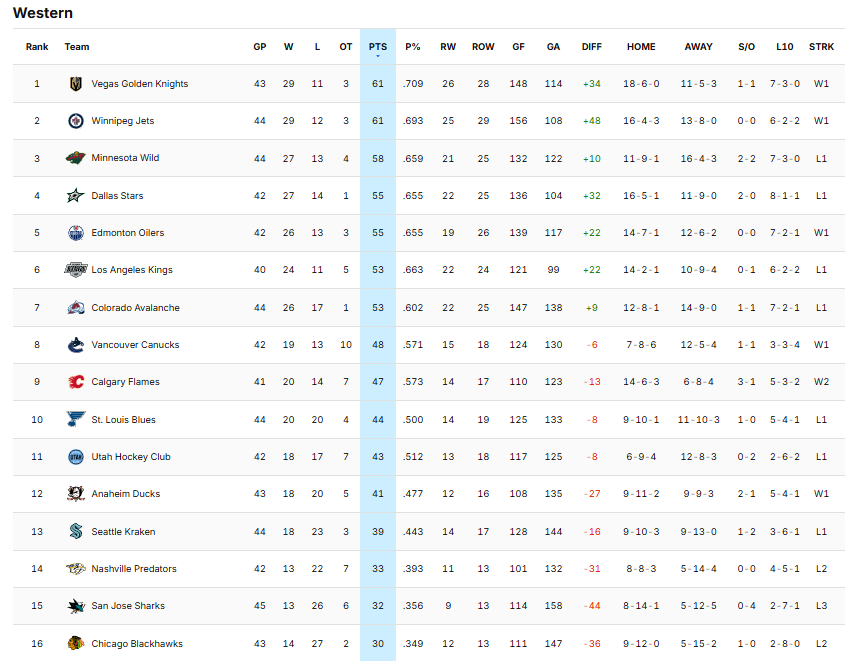This screenshot has height=661, width=854.
Task: Click the Vancouver Canucks logo
Action: pos(76,345)
